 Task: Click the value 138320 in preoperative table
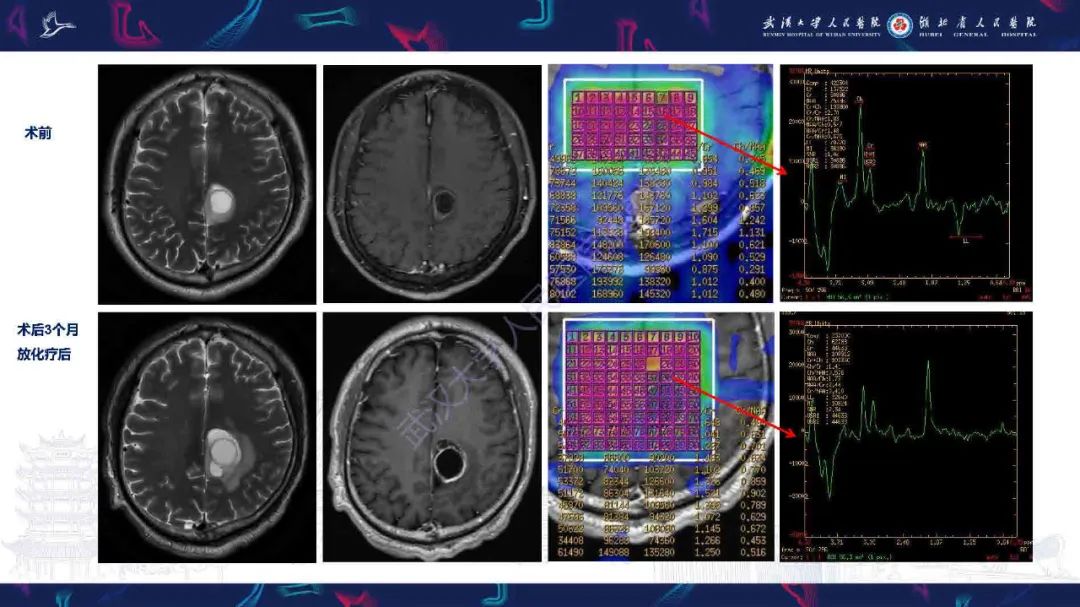click(x=654, y=282)
